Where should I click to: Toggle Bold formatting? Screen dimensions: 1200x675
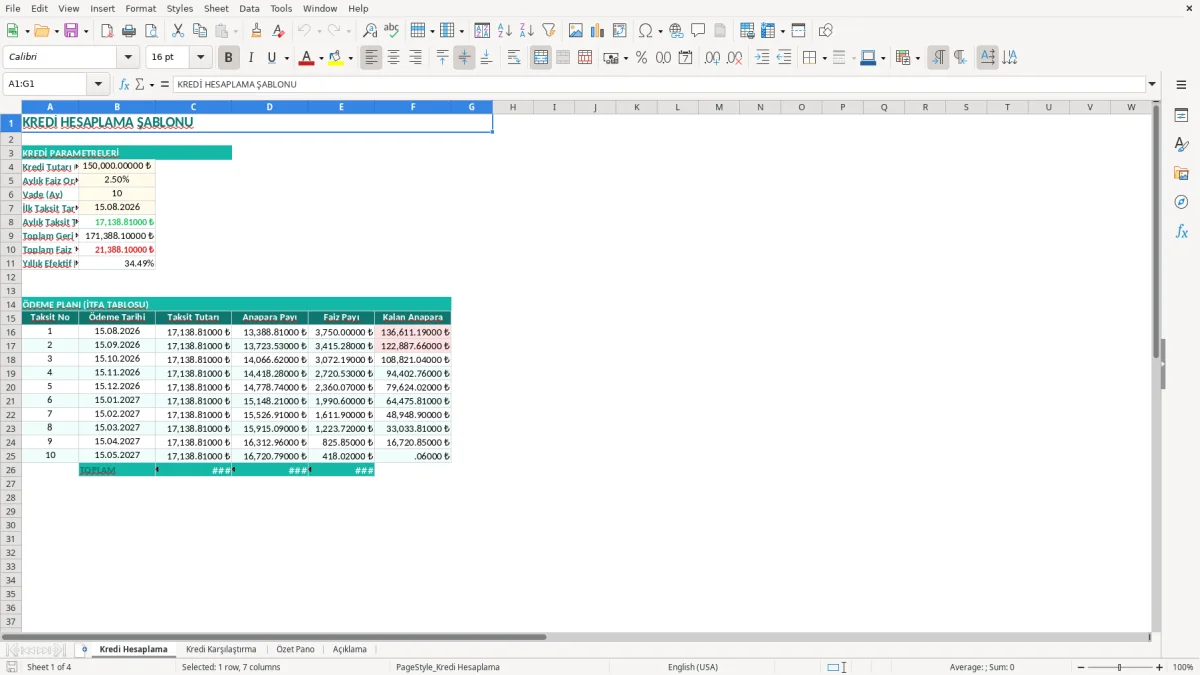tap(229, 58)
